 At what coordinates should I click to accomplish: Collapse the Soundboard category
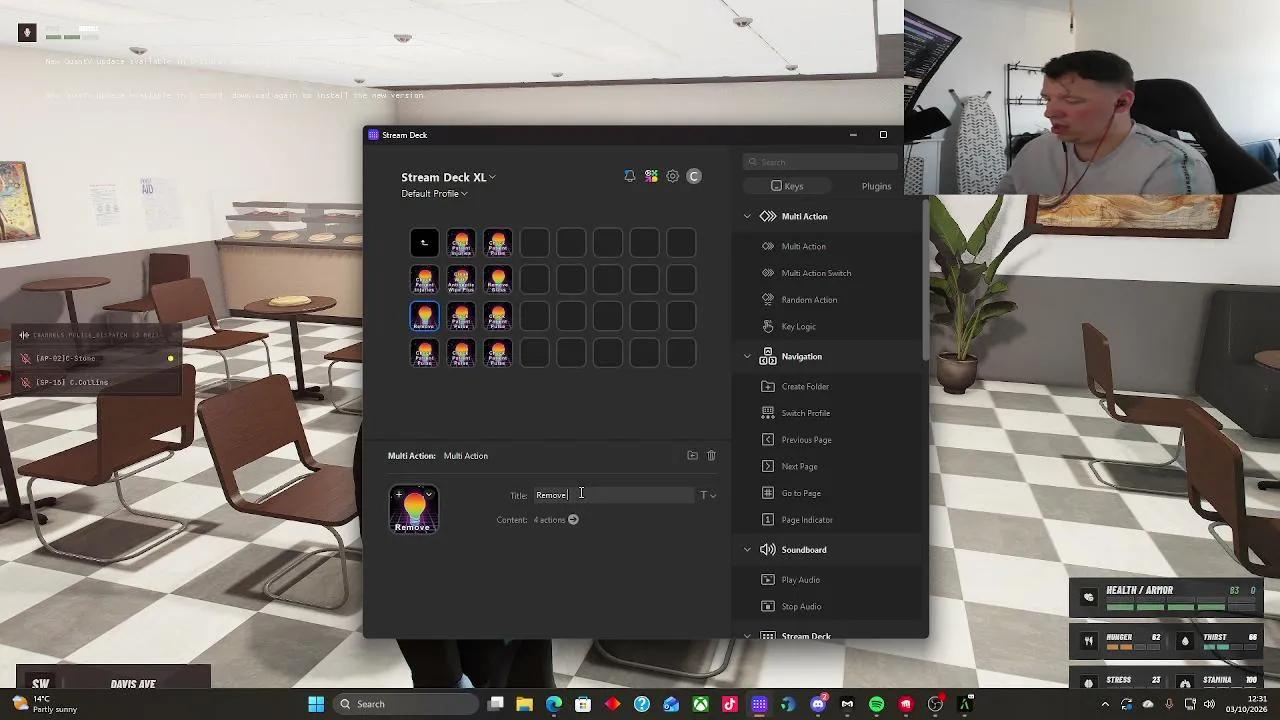tap(747, 550)
